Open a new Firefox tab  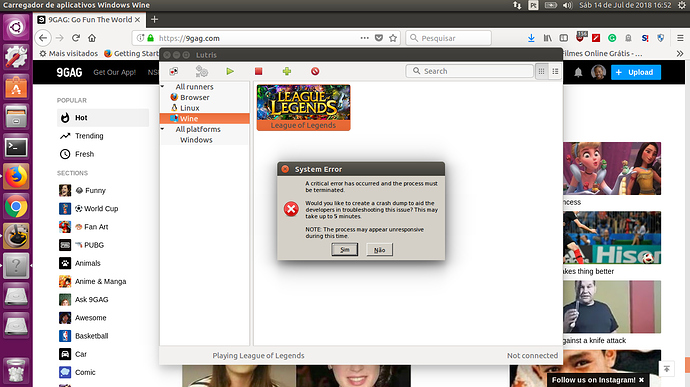pyautogui.click(x=154, y=19)
